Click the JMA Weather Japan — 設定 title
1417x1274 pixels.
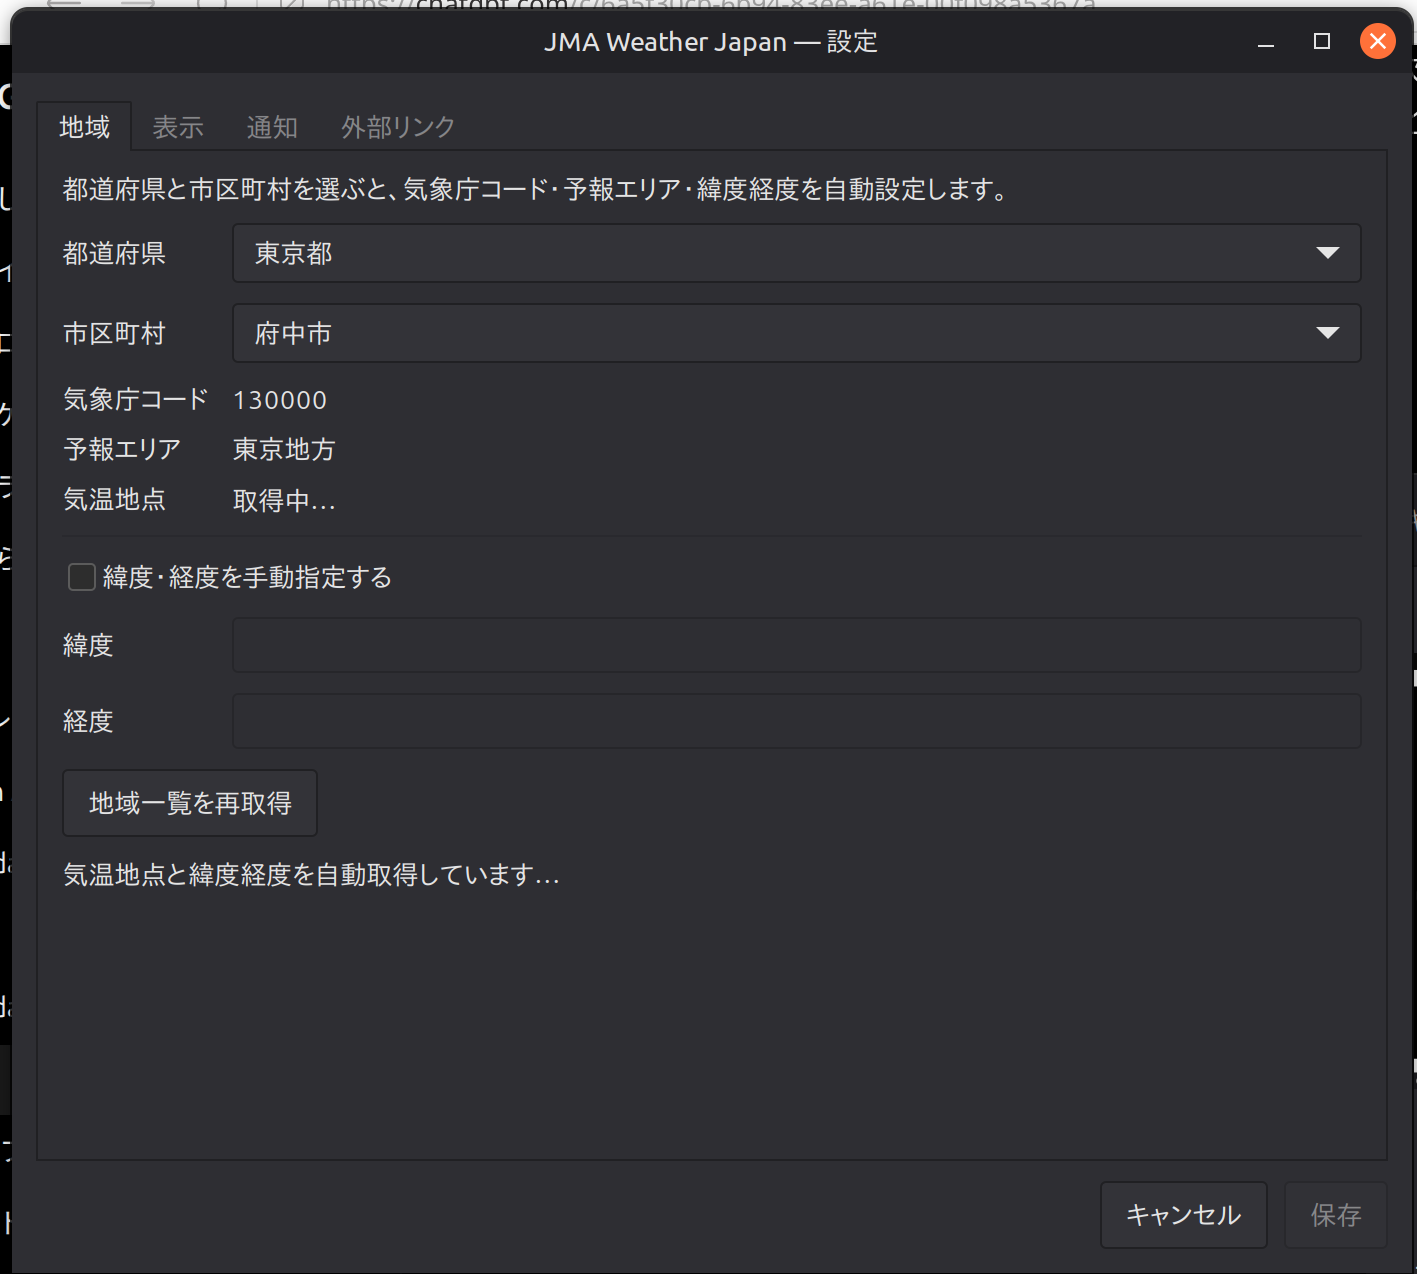click(x=711, y=42)
